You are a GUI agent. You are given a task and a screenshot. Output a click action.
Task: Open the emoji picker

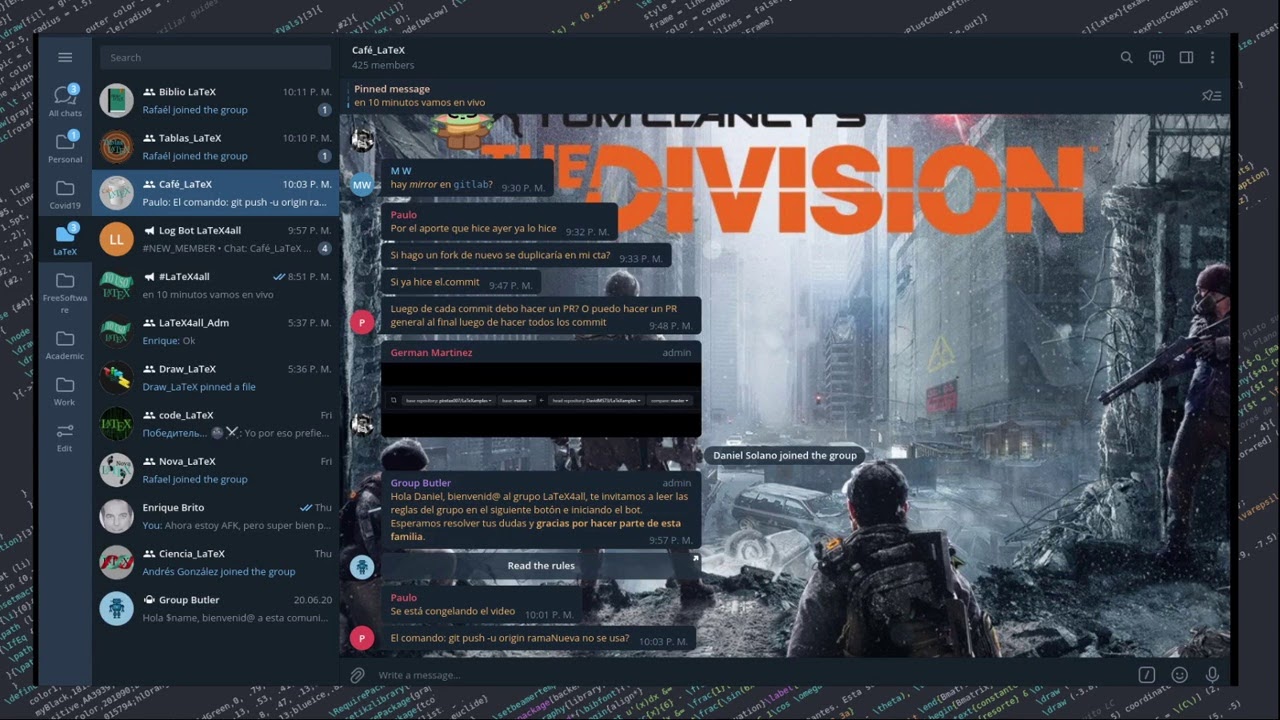pyautogui.click(x=1179, y=675)
